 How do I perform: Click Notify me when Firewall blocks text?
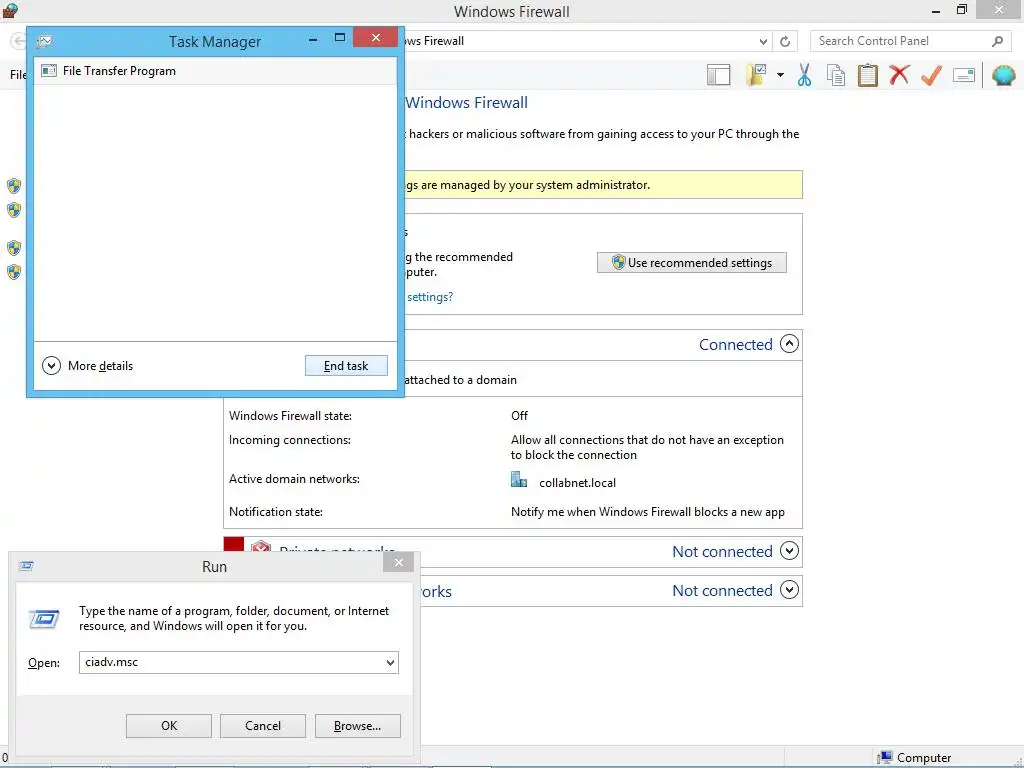[647, 512]
